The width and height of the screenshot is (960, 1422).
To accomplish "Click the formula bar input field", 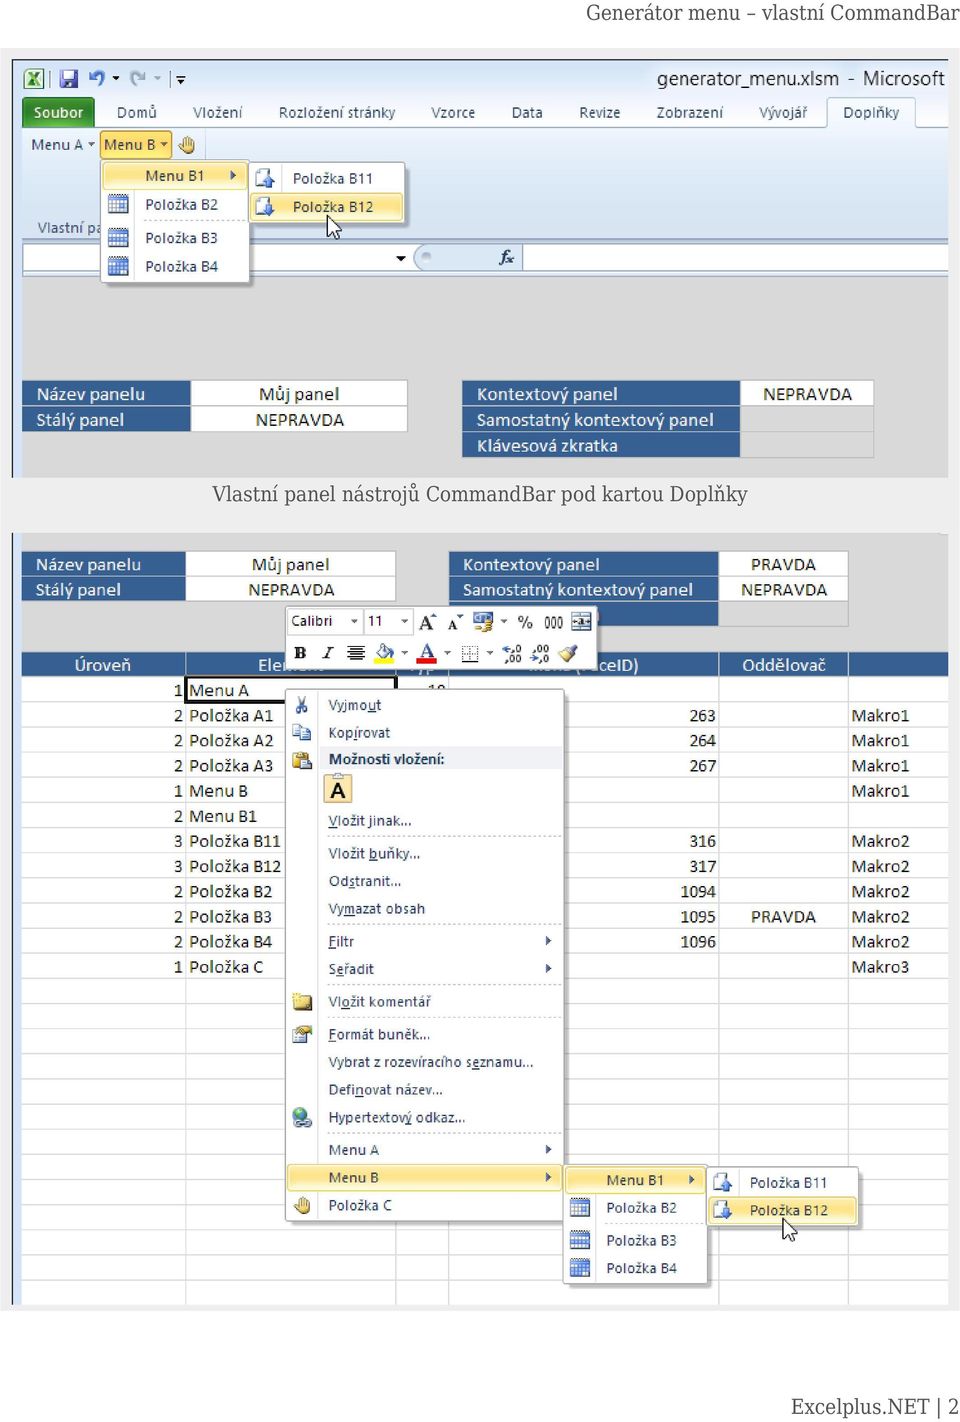I will click(735, 258).
